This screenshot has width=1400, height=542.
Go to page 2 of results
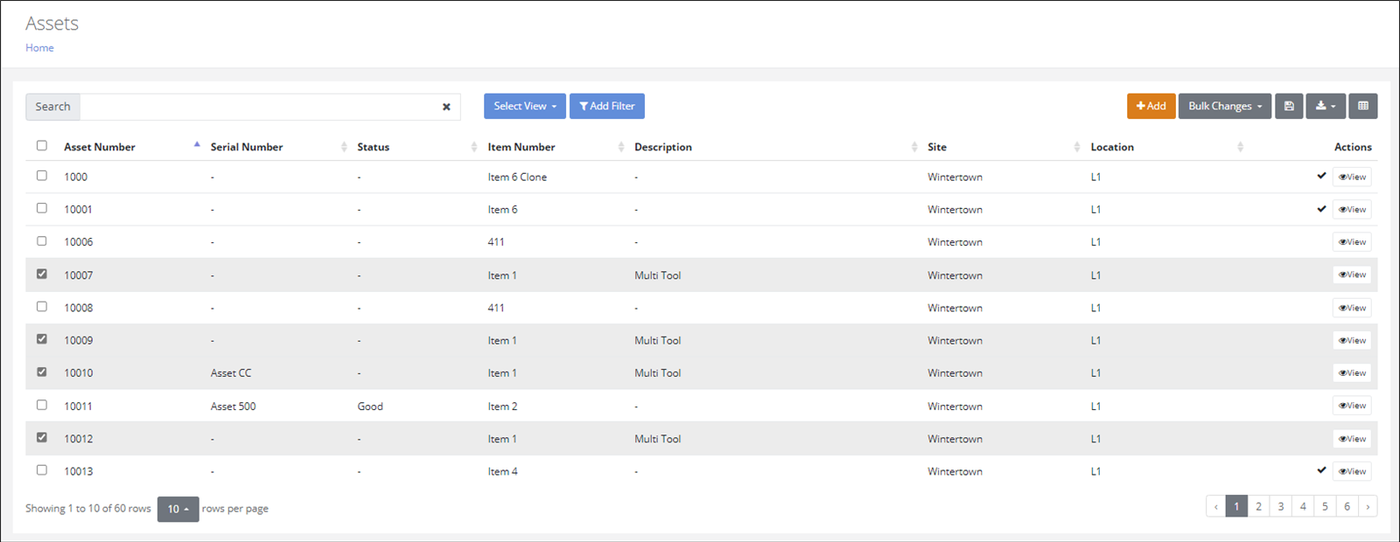pyautogui.click(x=1259, y=507)
